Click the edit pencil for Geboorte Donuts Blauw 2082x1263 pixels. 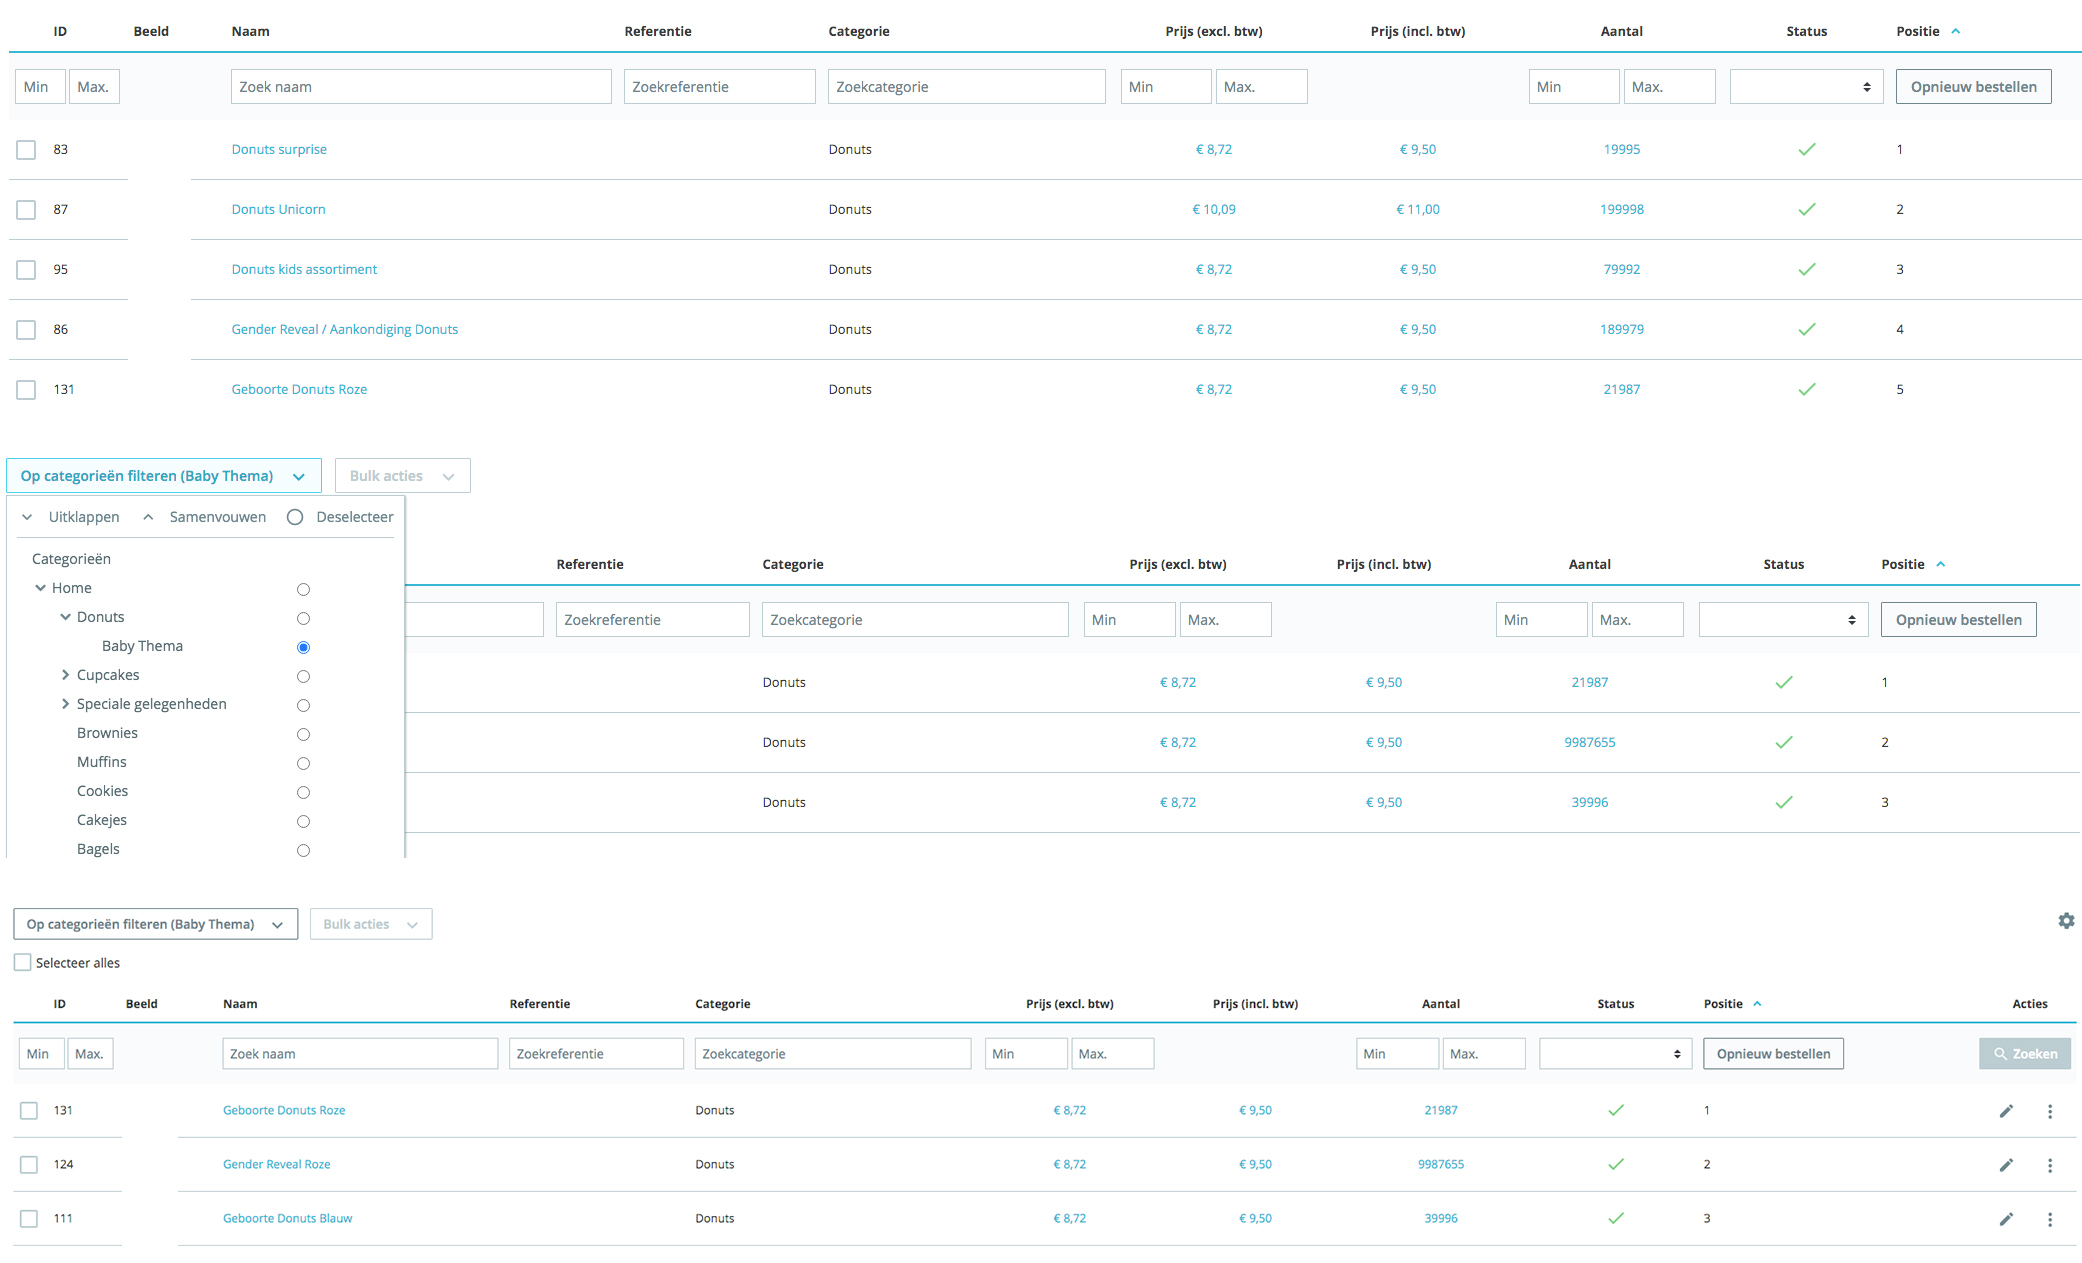[x=2006, y=1219]
